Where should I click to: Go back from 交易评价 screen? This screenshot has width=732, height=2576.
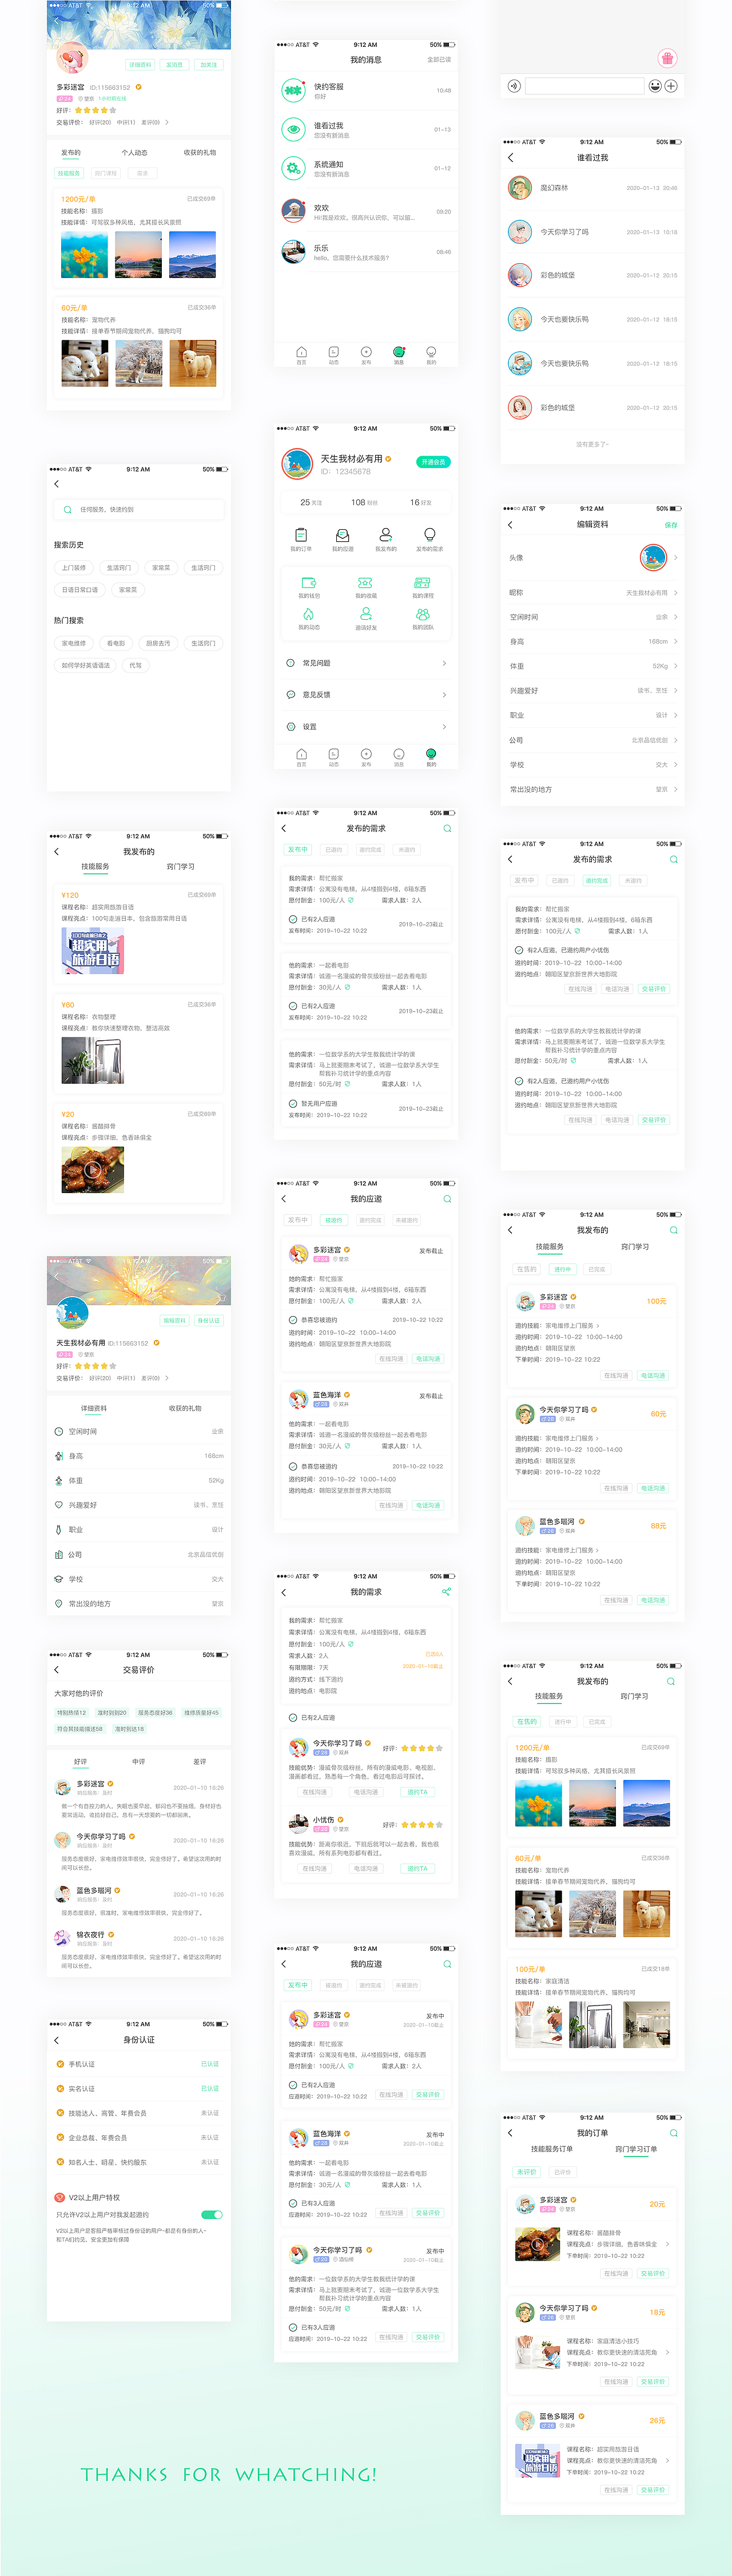point(56,1670)
